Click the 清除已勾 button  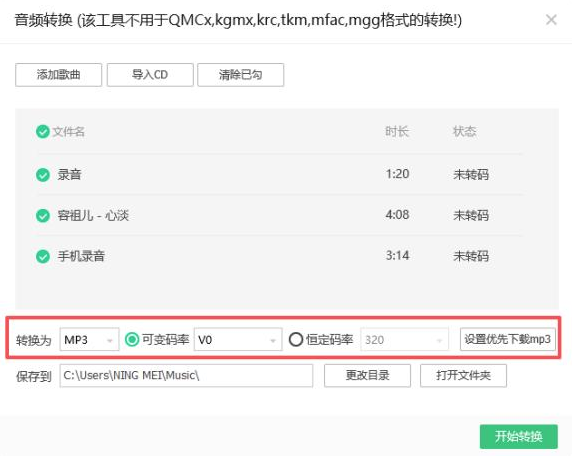point(240,75)
